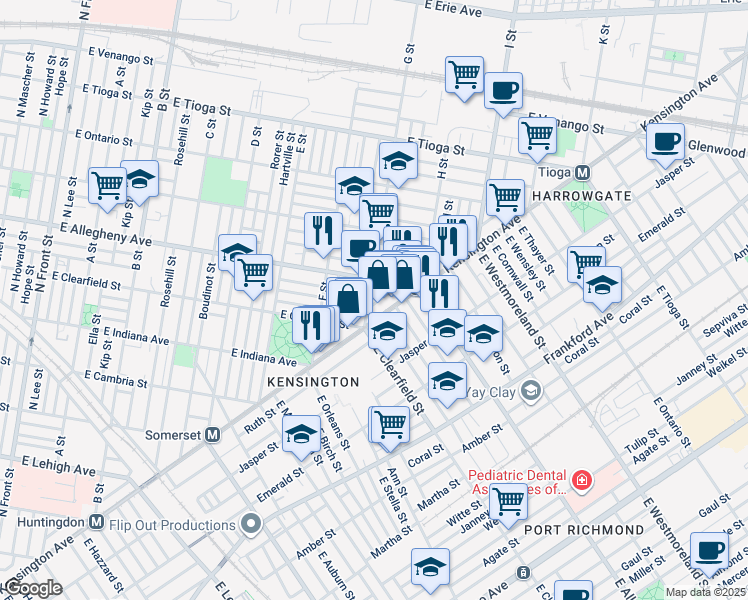Select the Flip Out Productions pin
748x600 pixels.
[251, 525]
